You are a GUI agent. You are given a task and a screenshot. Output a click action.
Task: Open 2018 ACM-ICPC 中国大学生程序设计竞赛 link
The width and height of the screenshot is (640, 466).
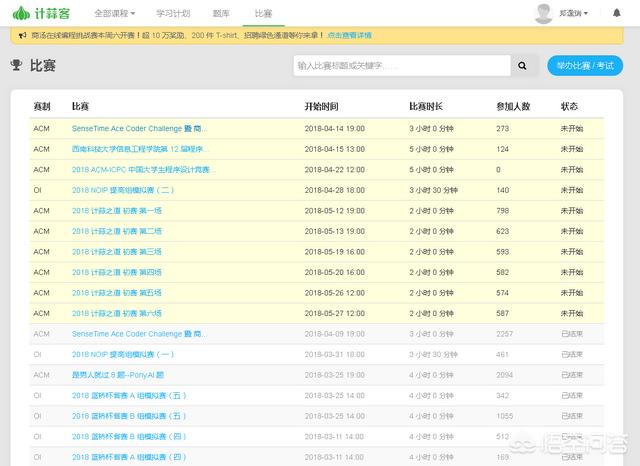tap(141, 170)
